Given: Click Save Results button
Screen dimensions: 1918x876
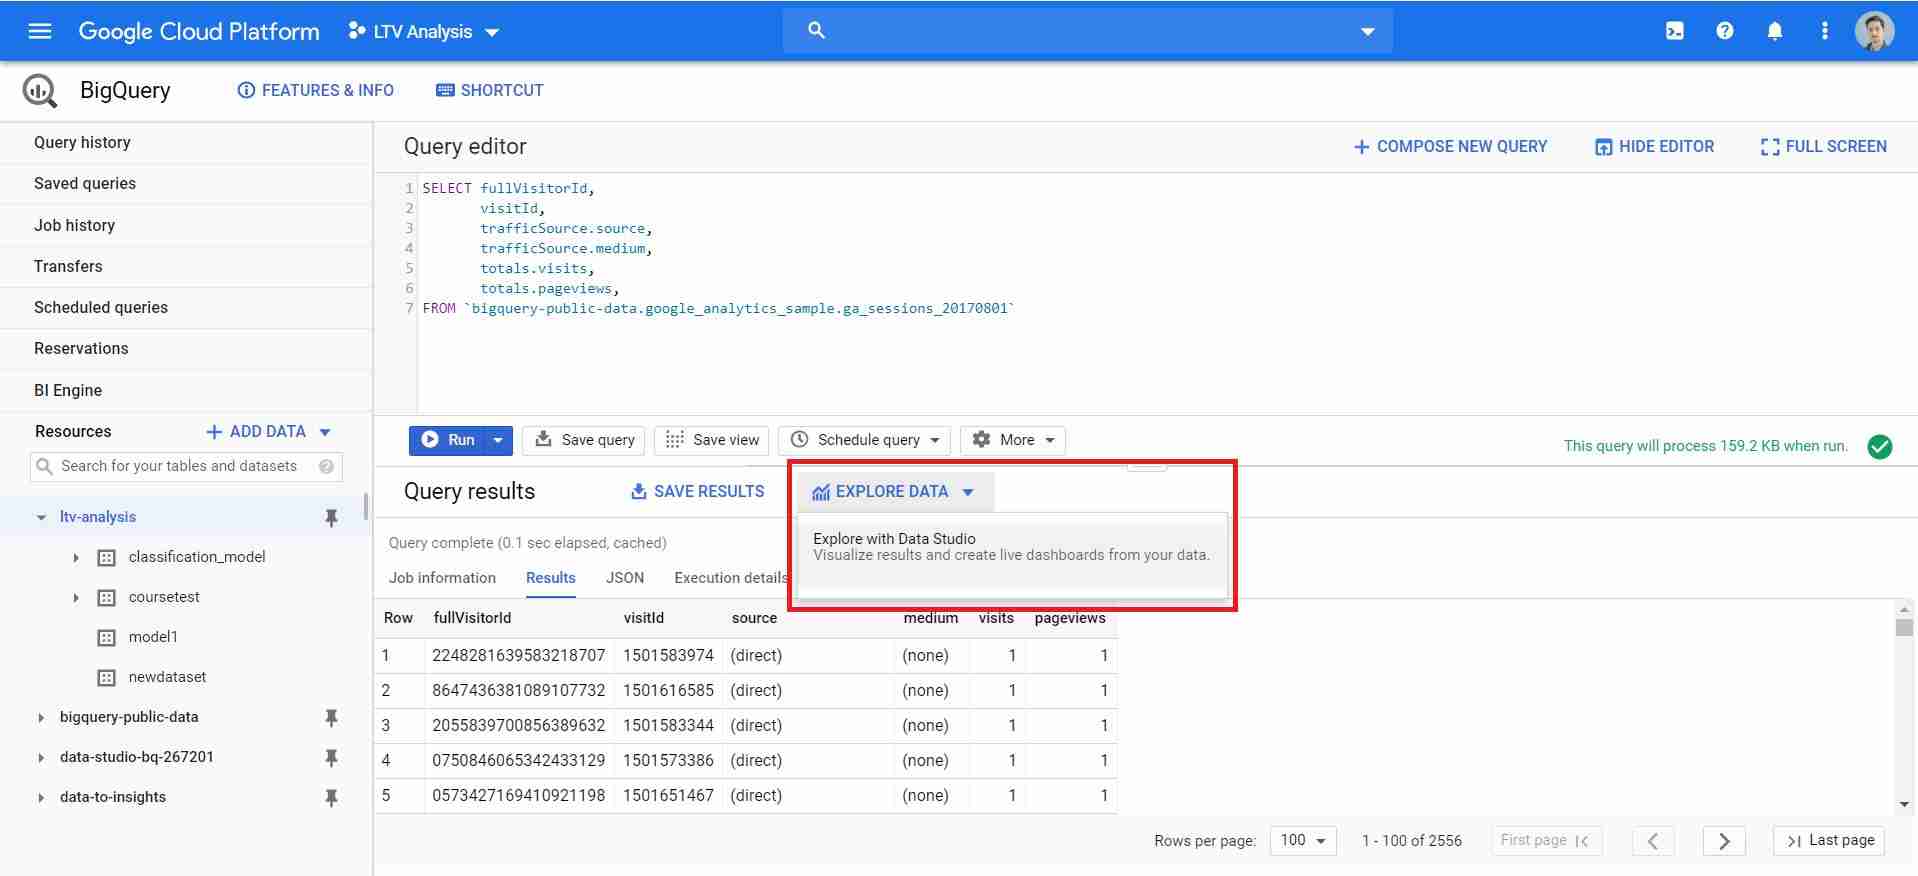Looking at the screenshot, I should 697,492.
